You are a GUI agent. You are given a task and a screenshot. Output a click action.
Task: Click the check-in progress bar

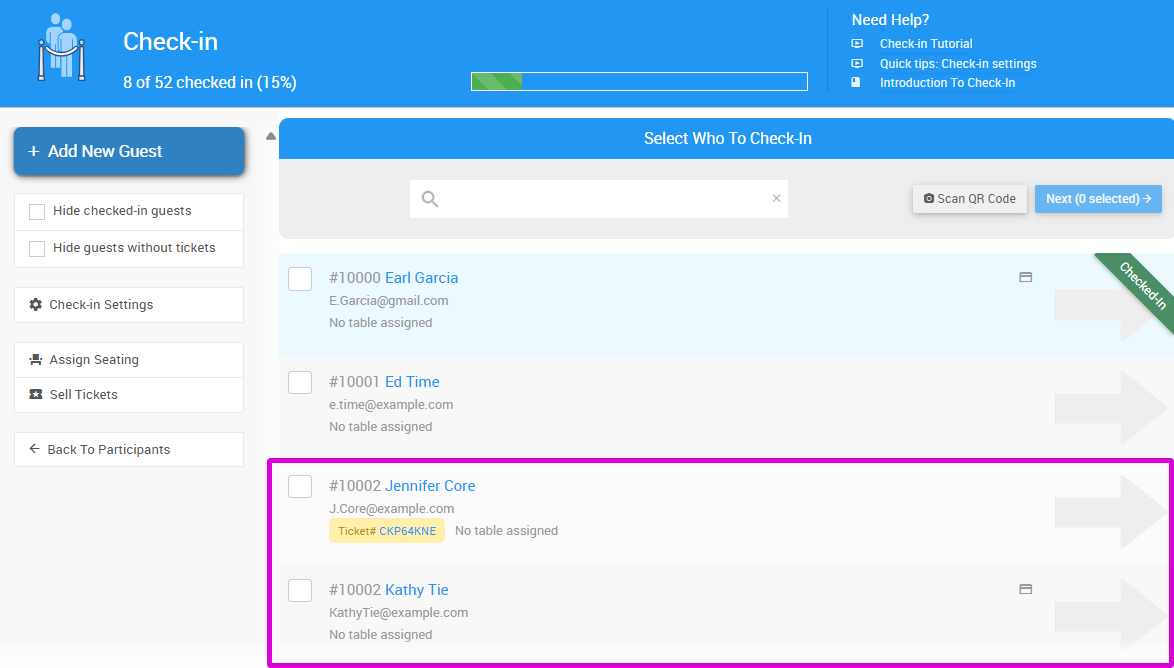pyautogui.click(x=639, y=82)
